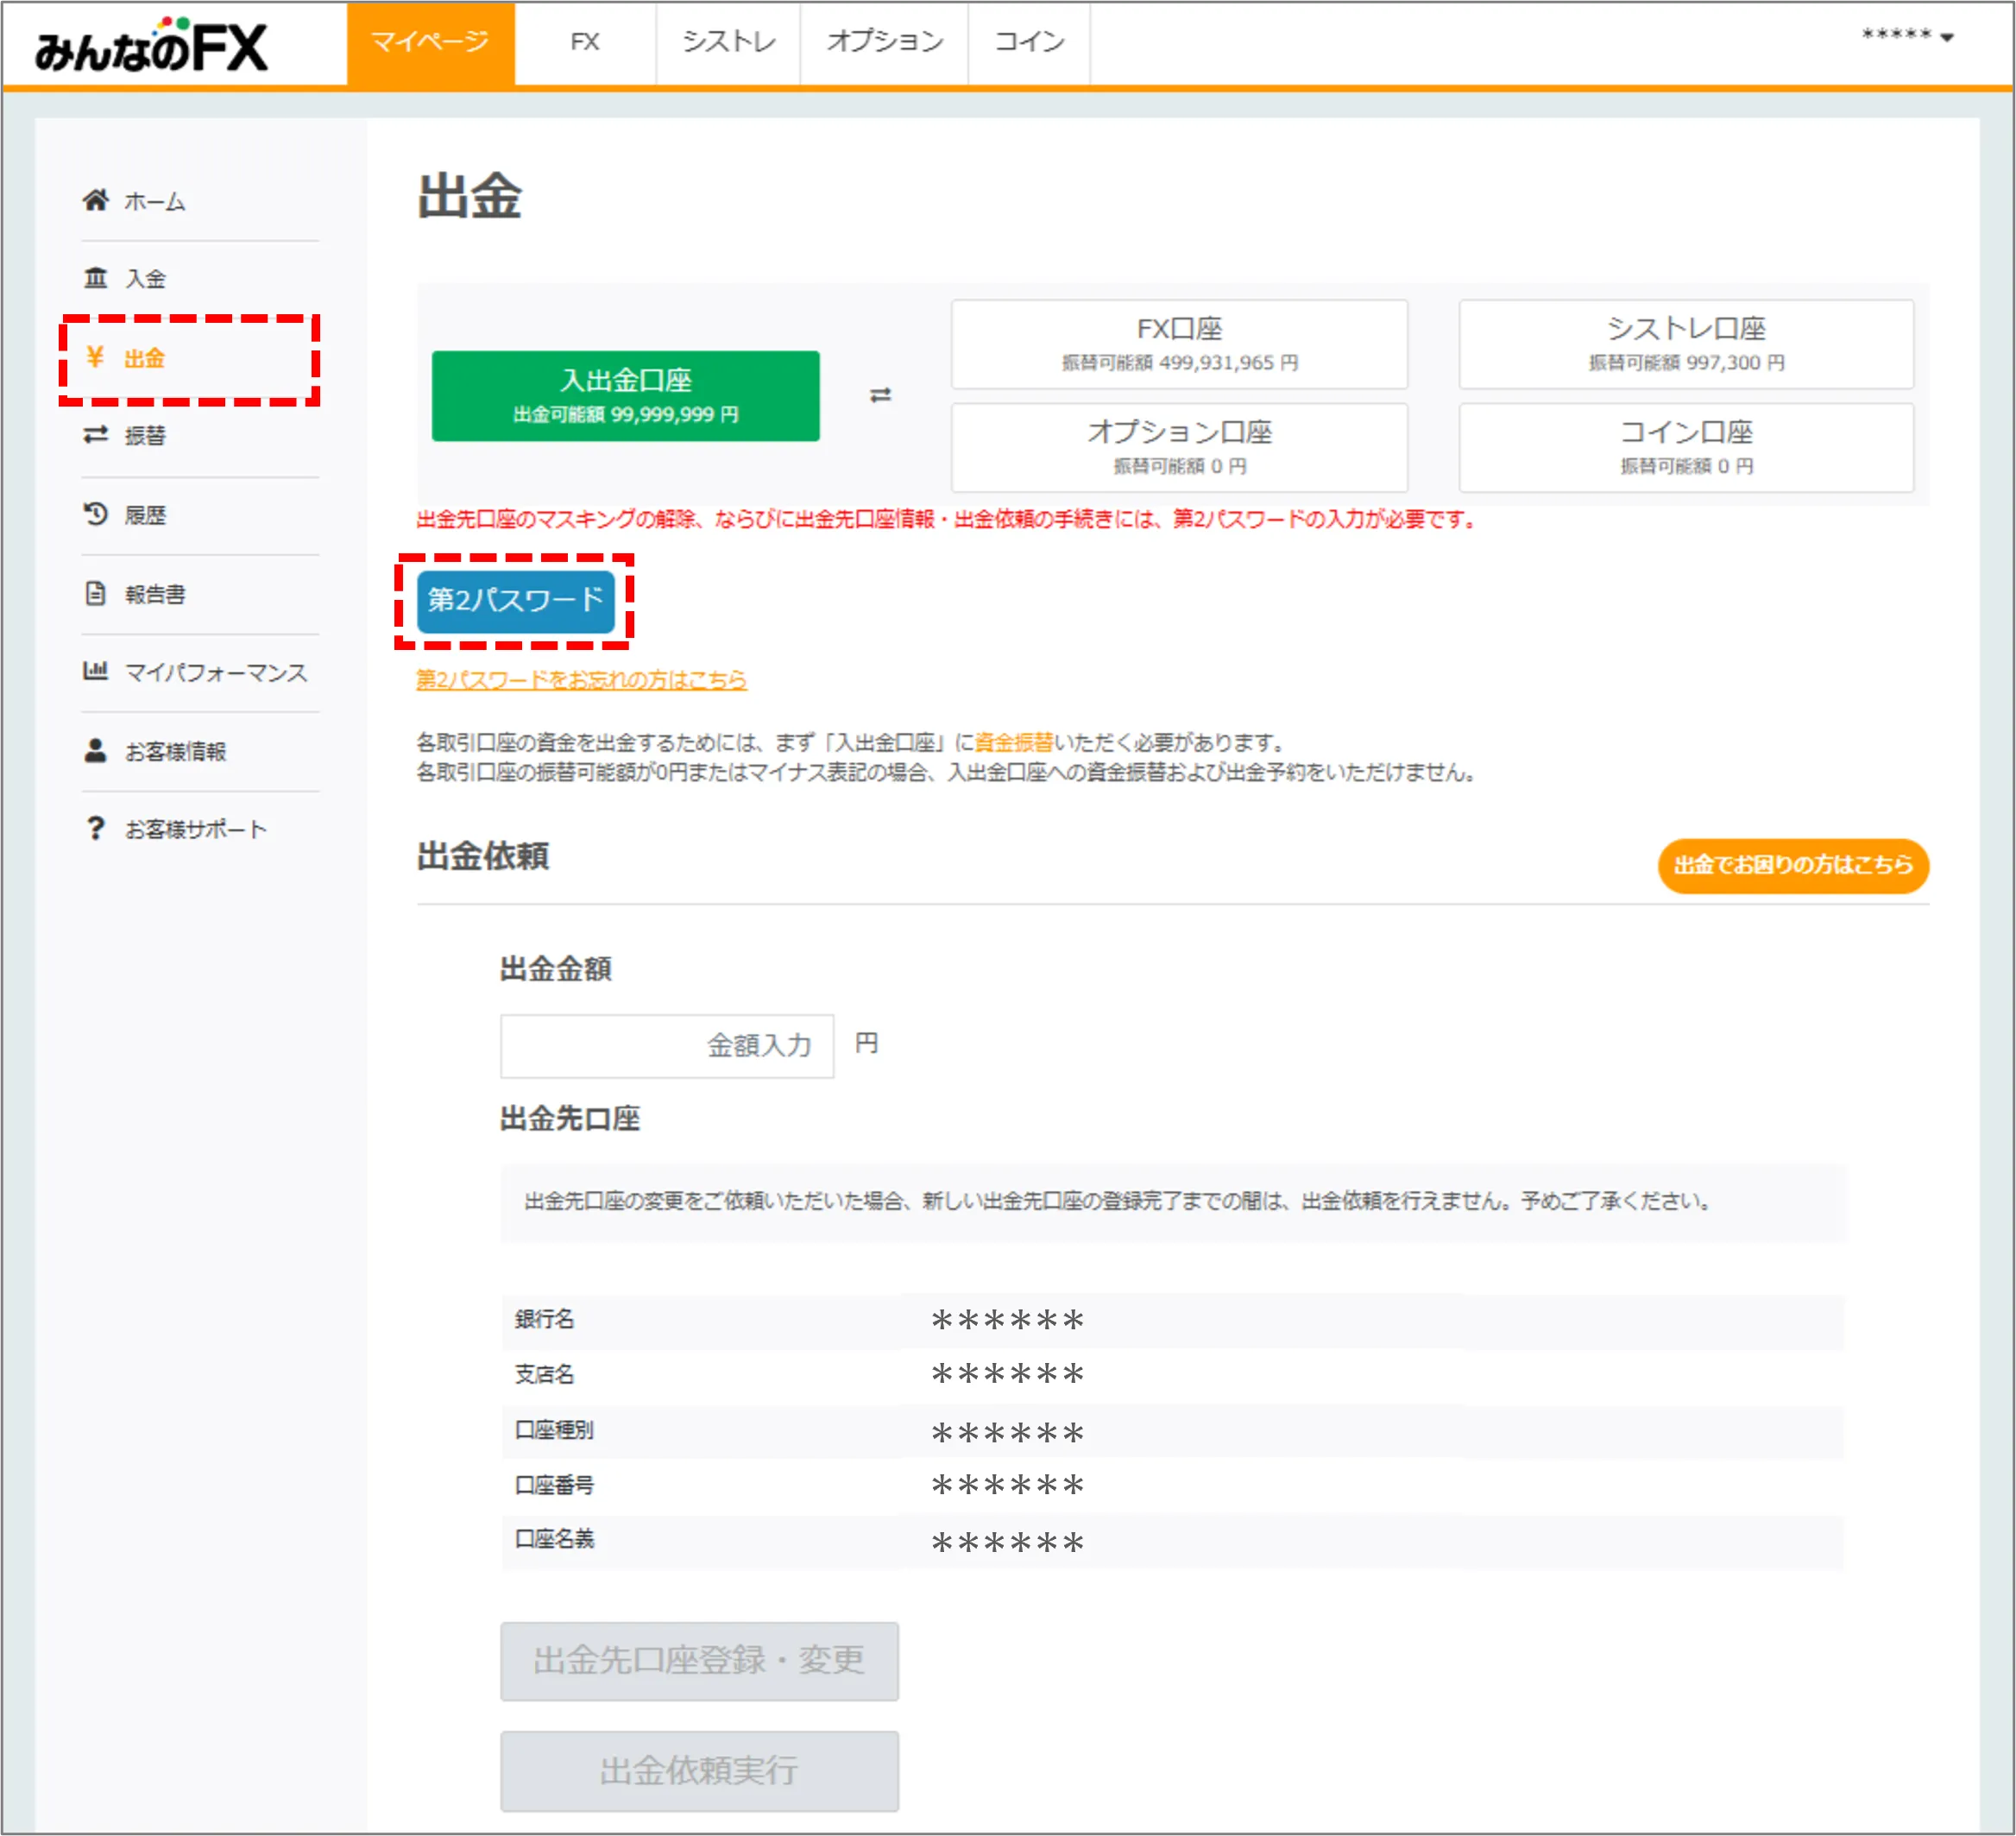The height and width of the screenshot is (1836, 2016).
Task: Click the swap arrows between account boxes
Action: [880, 396]
